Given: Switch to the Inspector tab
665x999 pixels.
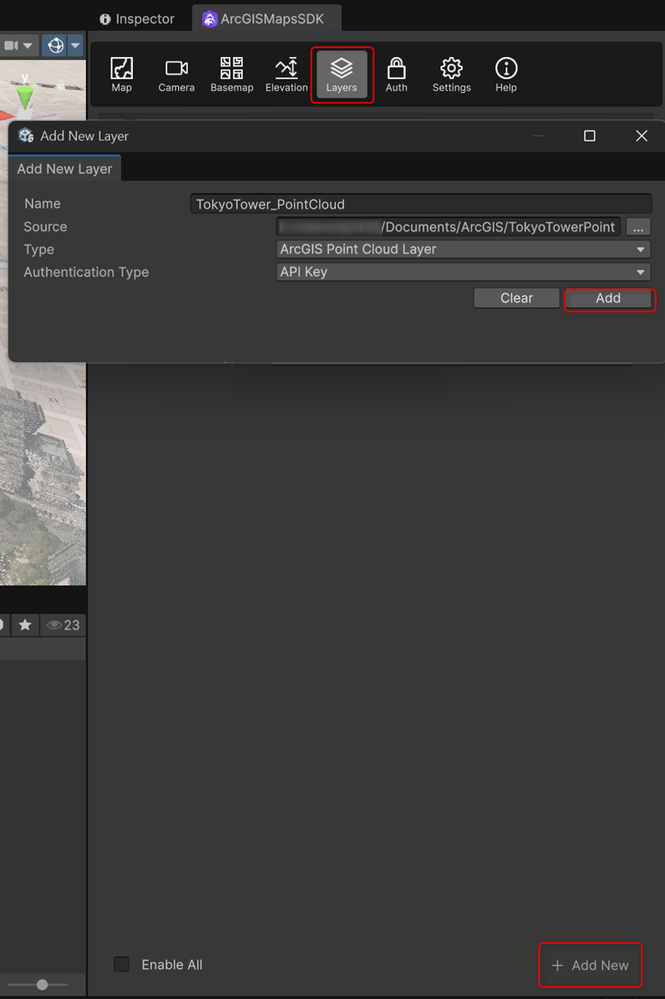Looking at the screenshot, I should (x=137, y=19).
